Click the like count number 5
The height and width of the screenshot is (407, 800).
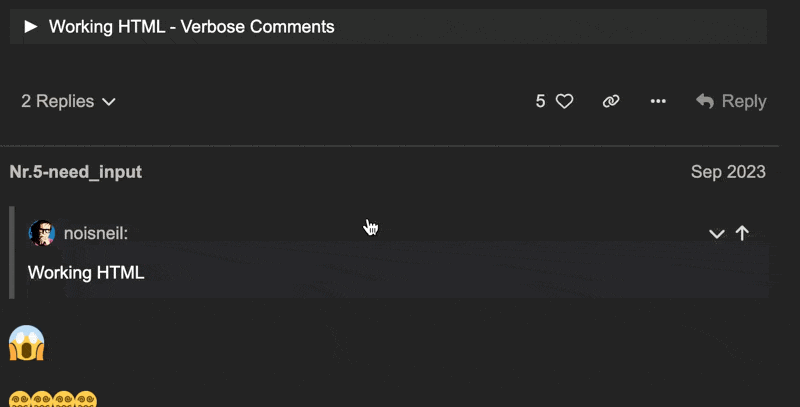pyautogui.click(x=541, y=101)
